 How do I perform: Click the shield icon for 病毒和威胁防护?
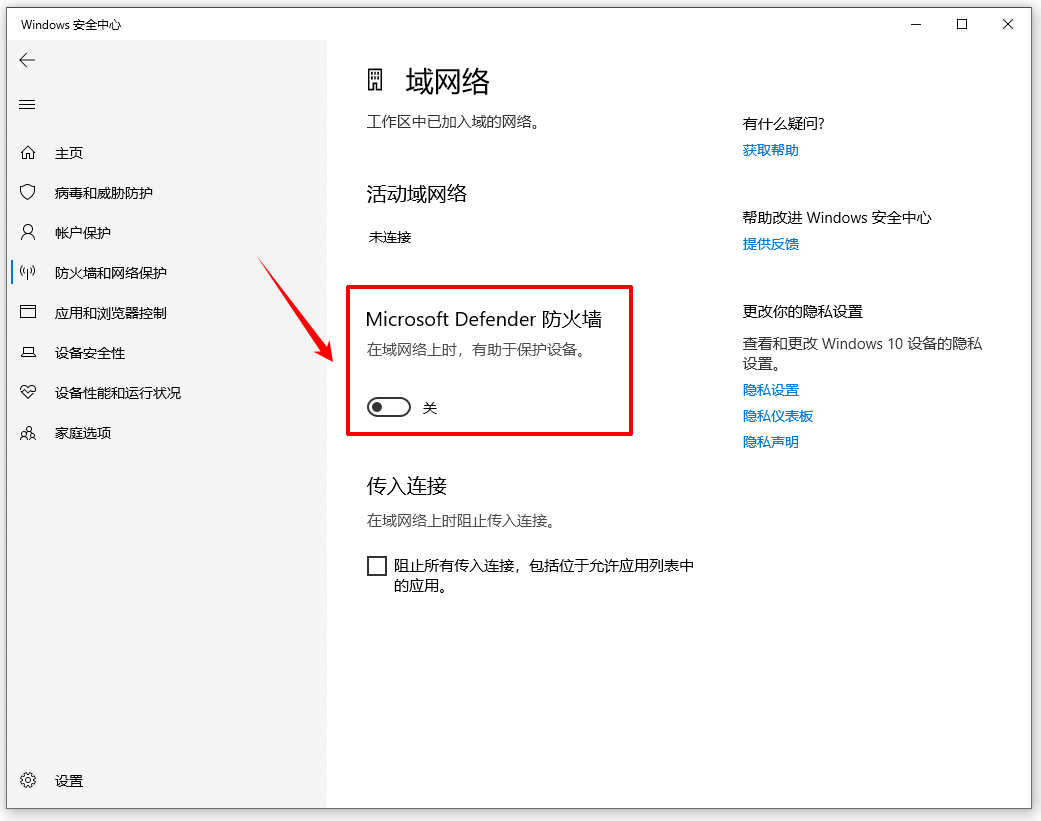[x=28, y=192]
